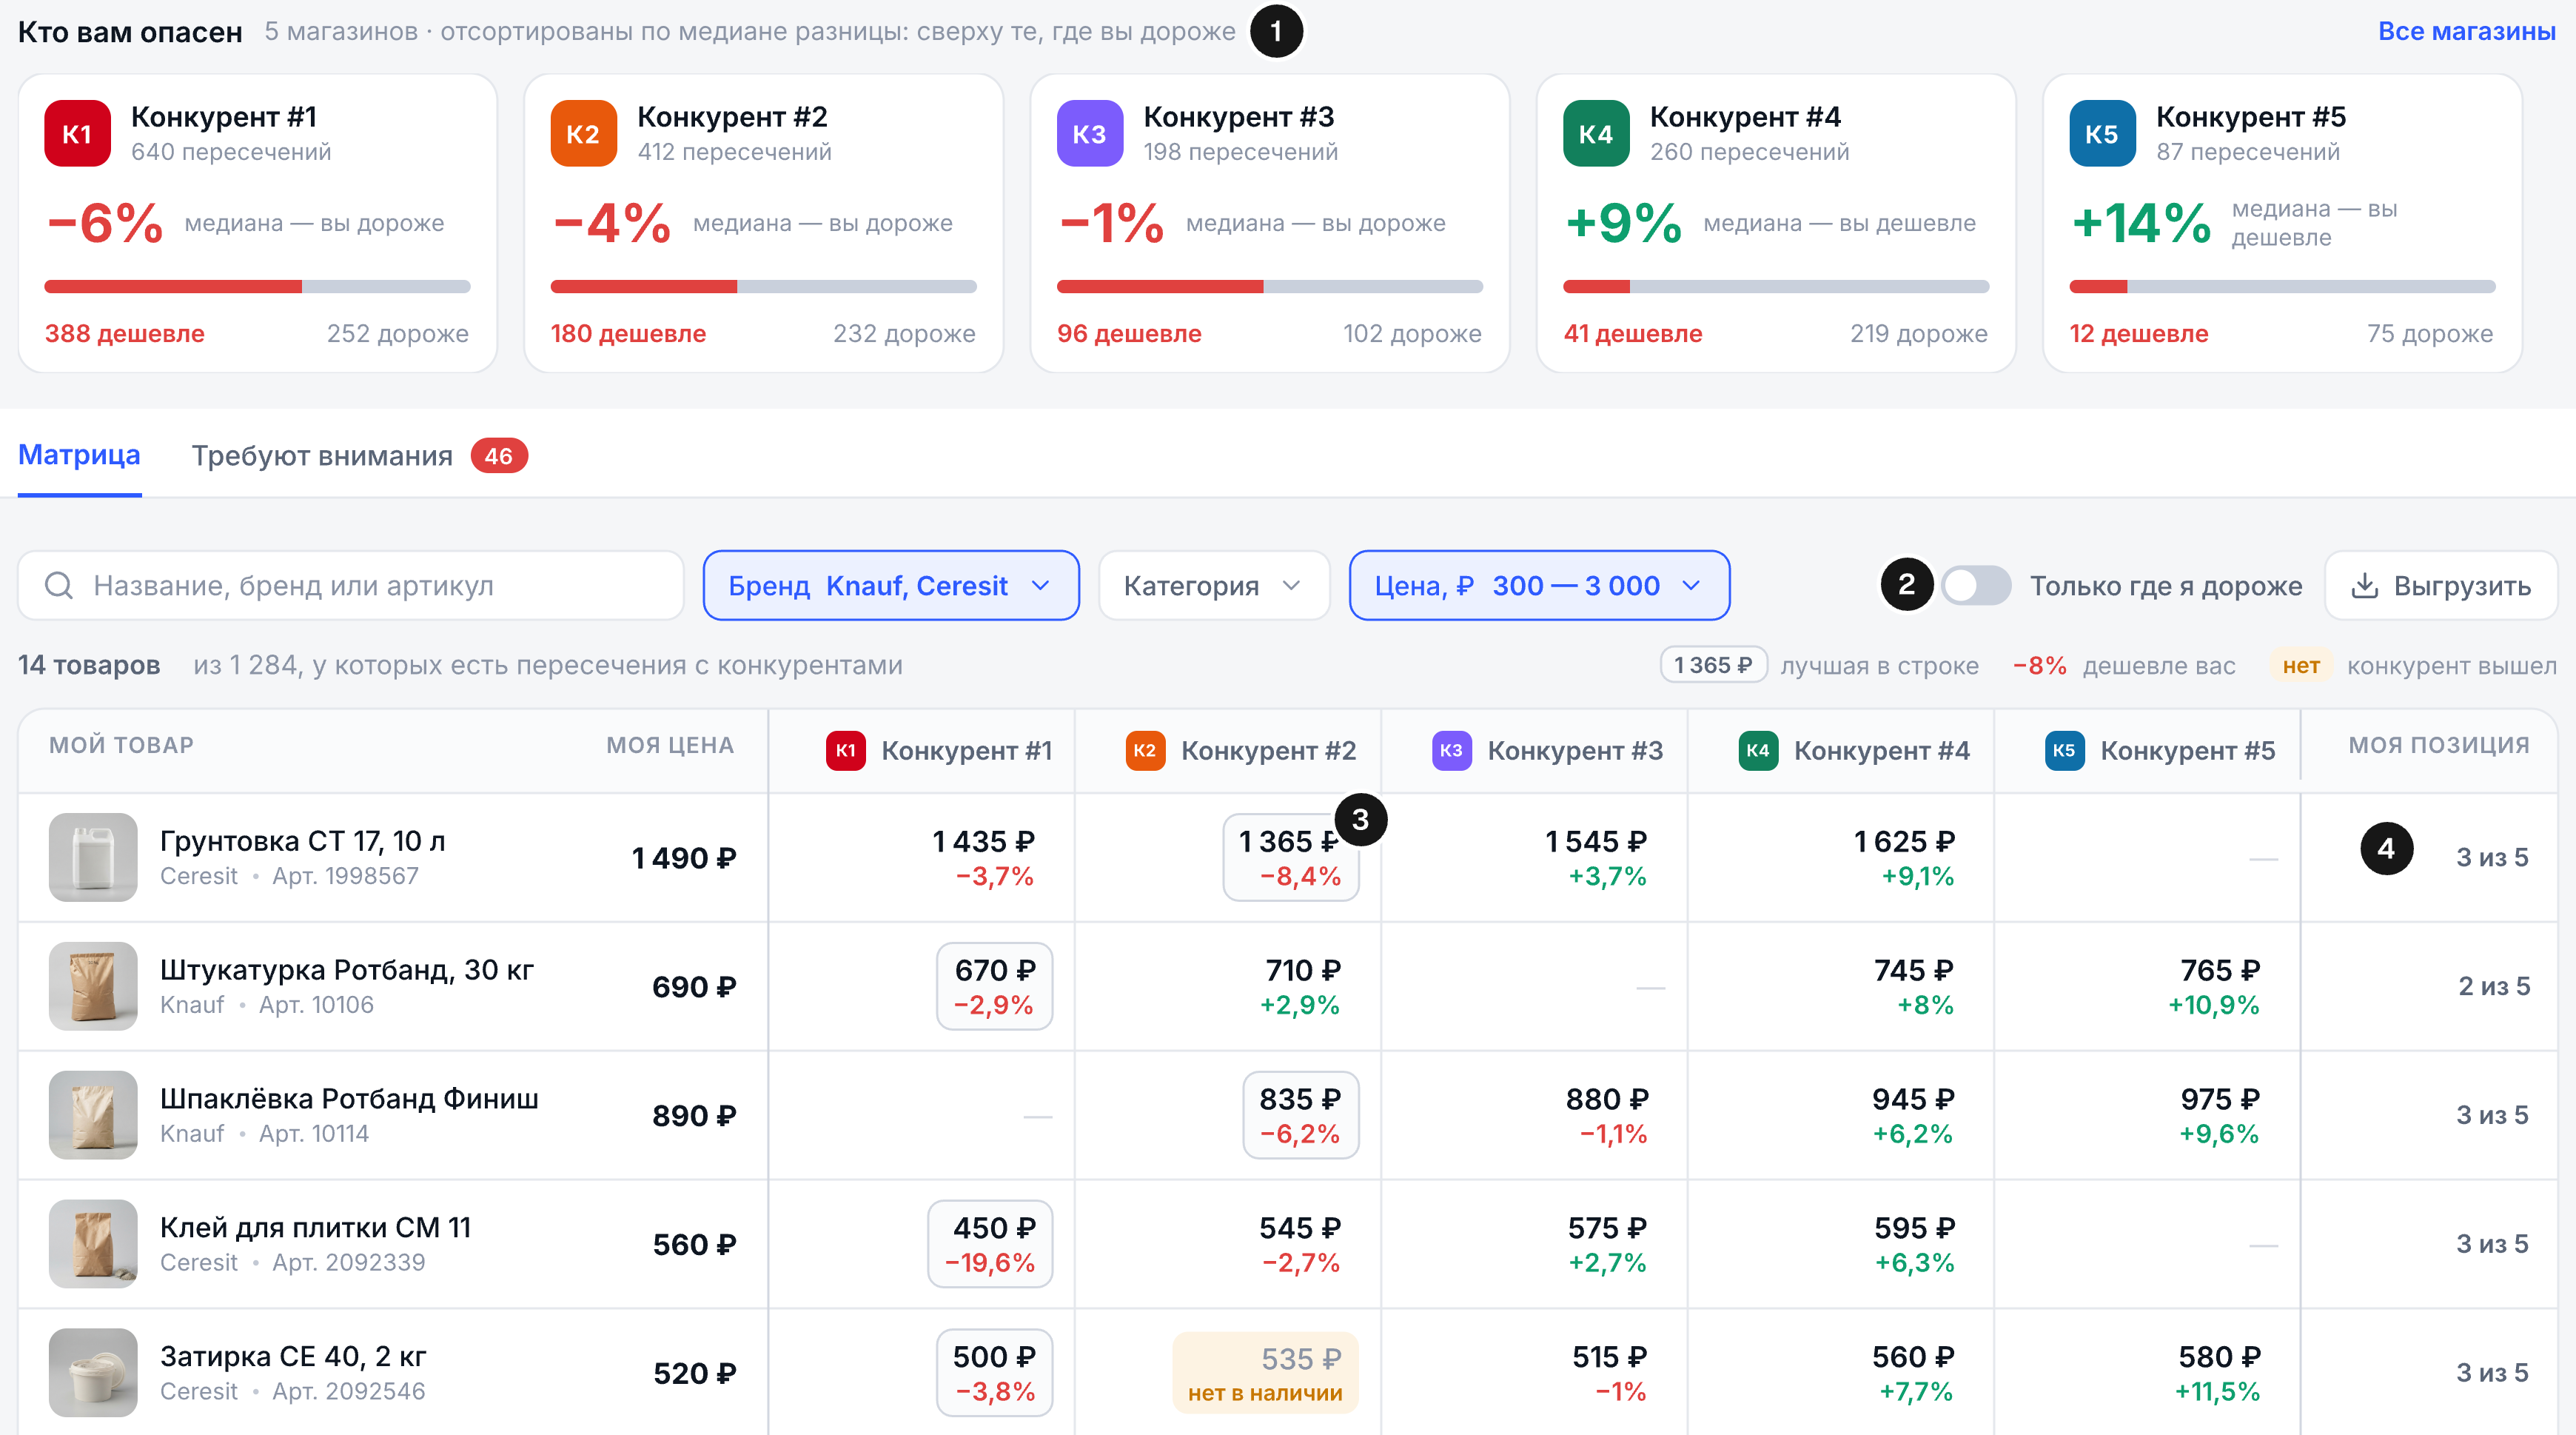The width and height of the screenshot is (2576, 1435).
Task: Click the K1 badge in table column header
Action: [845, 751]
